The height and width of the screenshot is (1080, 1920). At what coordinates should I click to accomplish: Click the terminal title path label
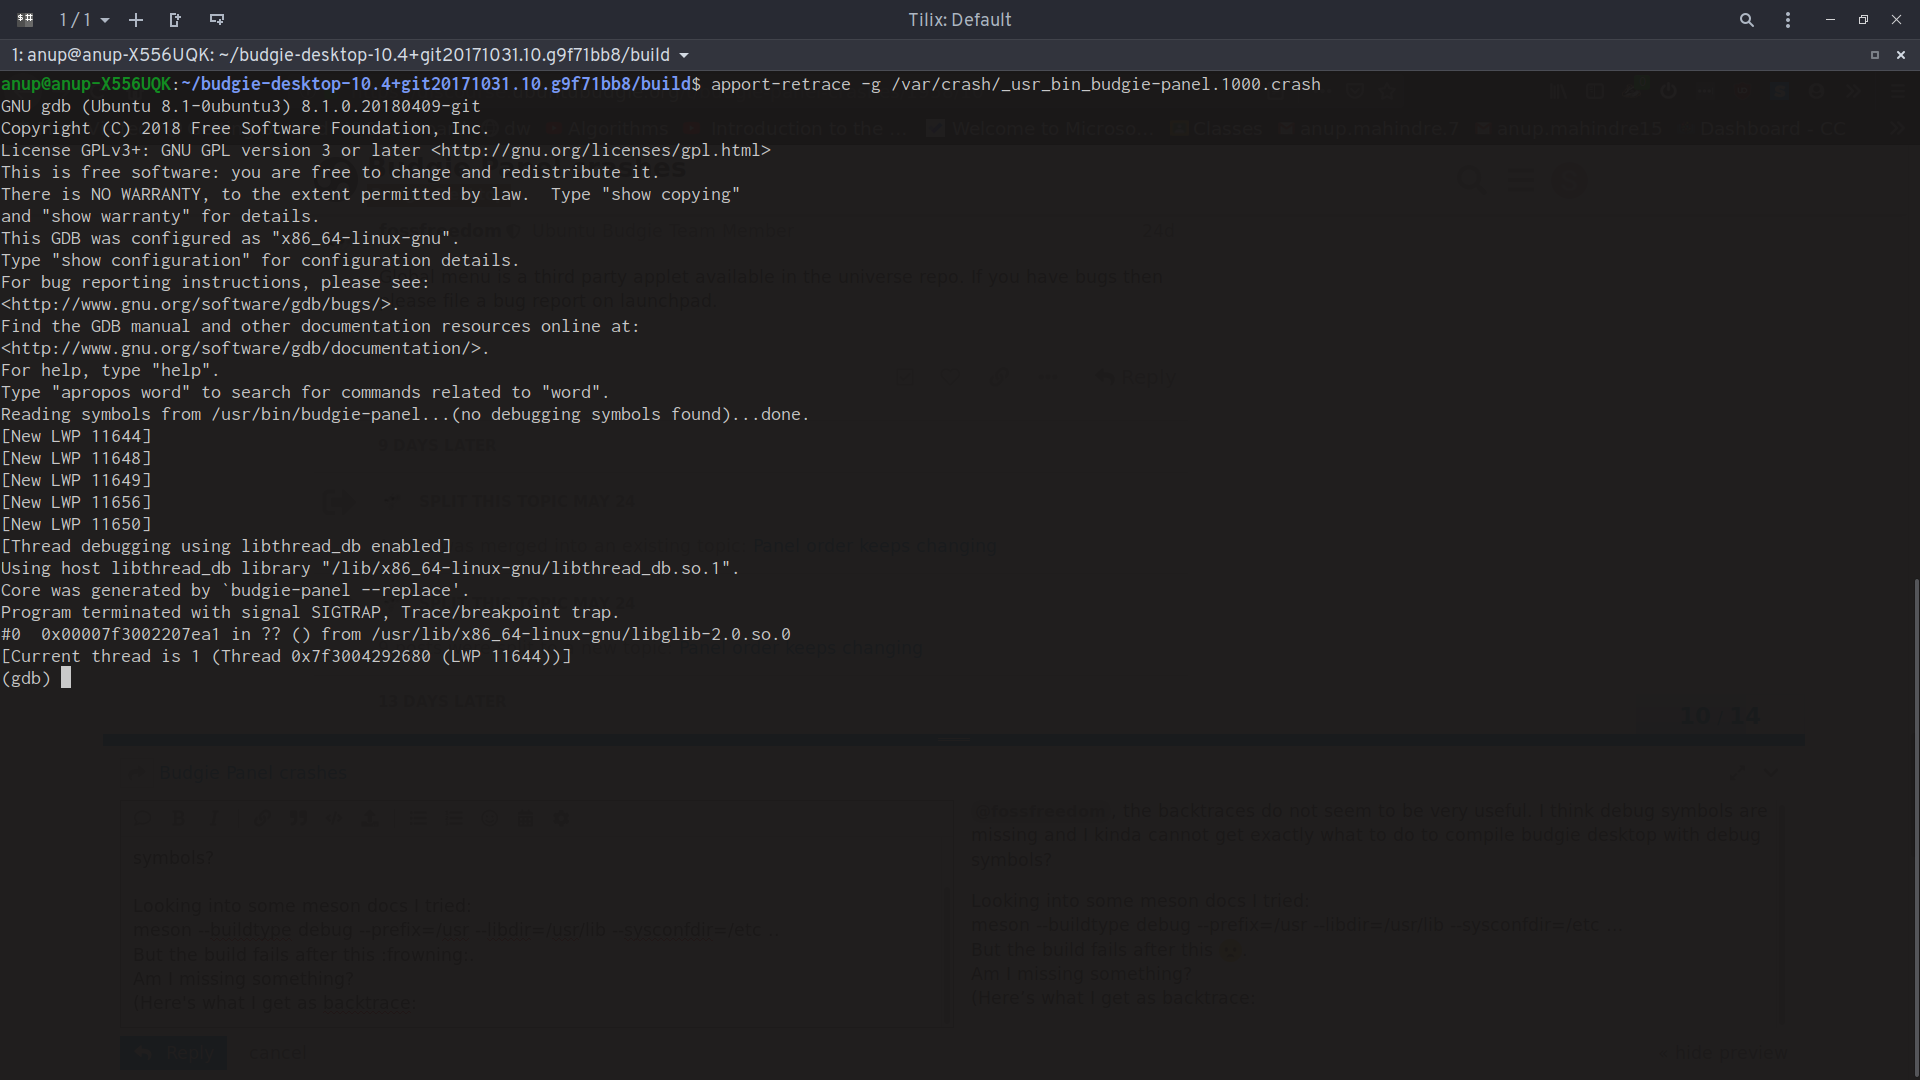(x=340, y=55)
